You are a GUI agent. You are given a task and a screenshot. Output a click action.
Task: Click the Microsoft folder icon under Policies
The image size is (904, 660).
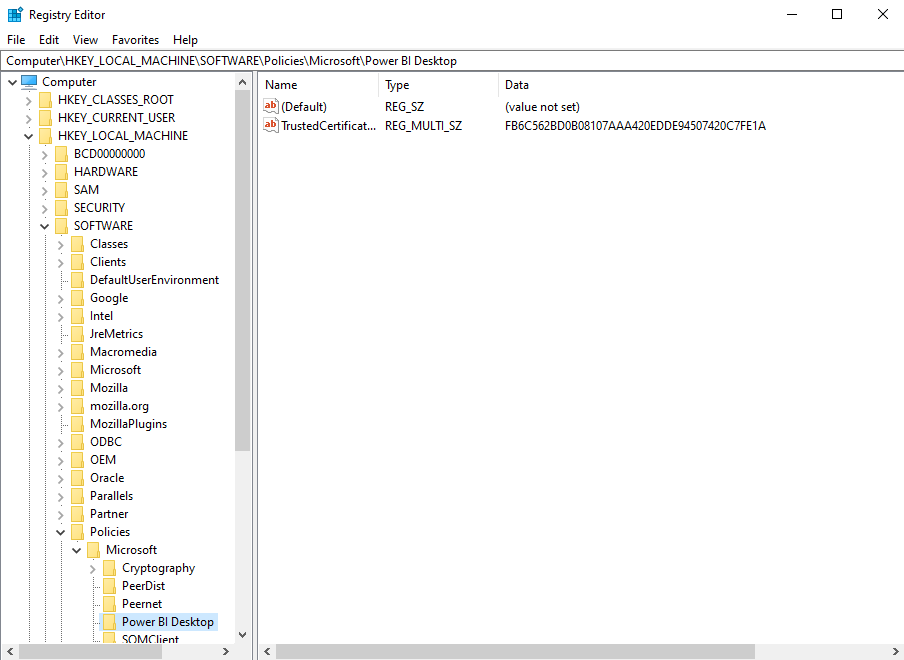point(93,549)
